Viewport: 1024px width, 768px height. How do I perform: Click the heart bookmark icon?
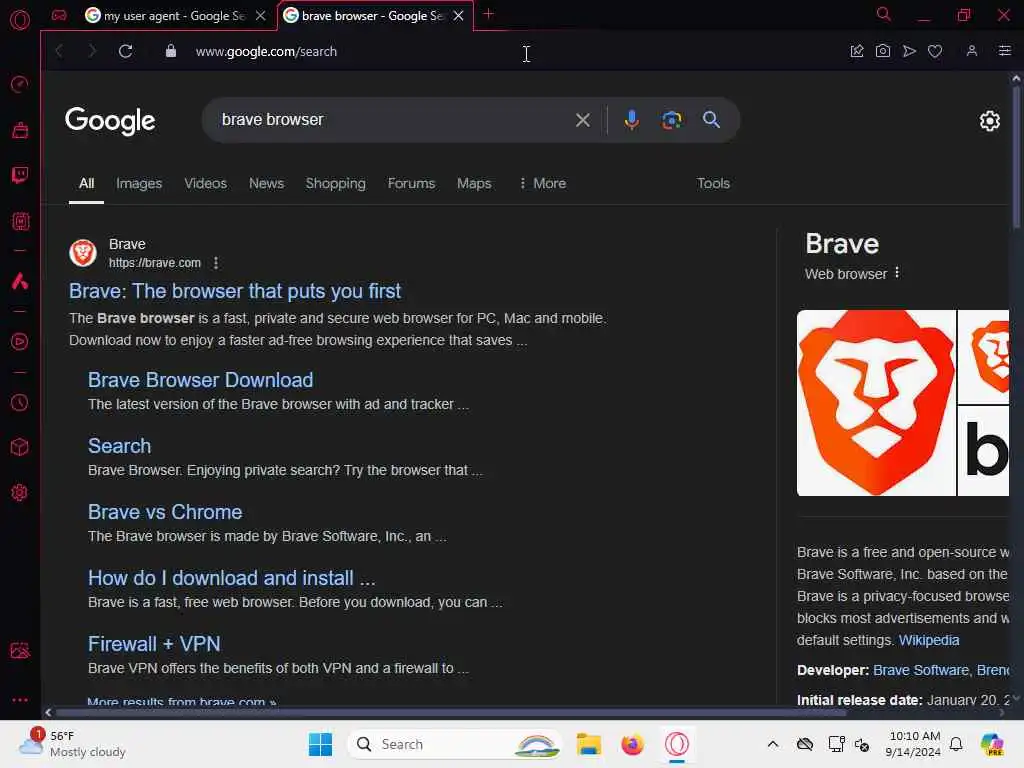click(x=935, y=51)
